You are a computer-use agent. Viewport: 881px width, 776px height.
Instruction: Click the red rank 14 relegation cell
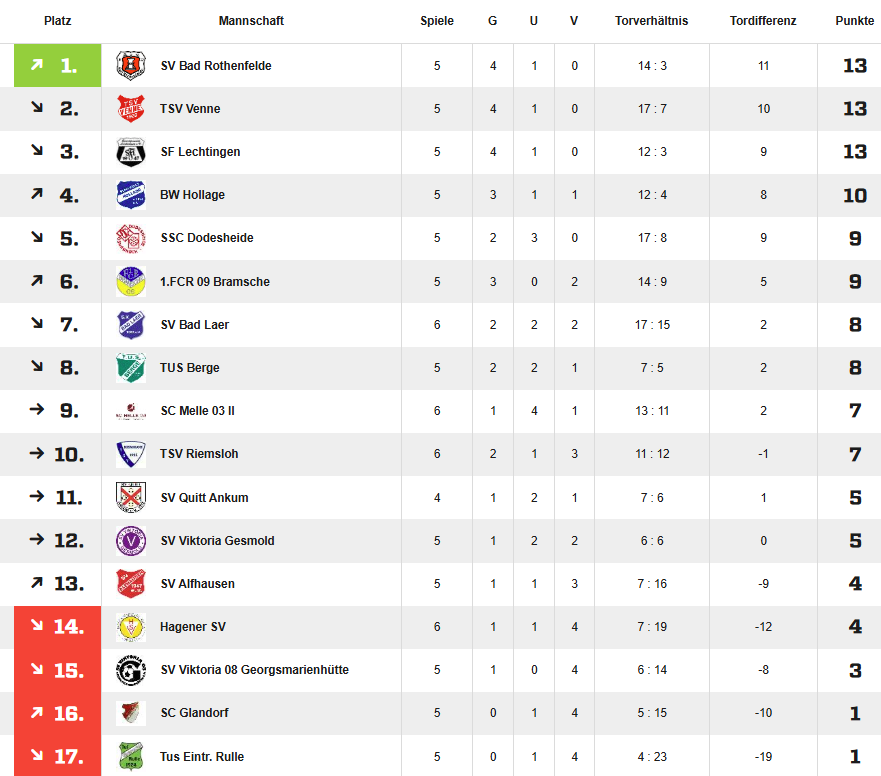tap(57, 627)
